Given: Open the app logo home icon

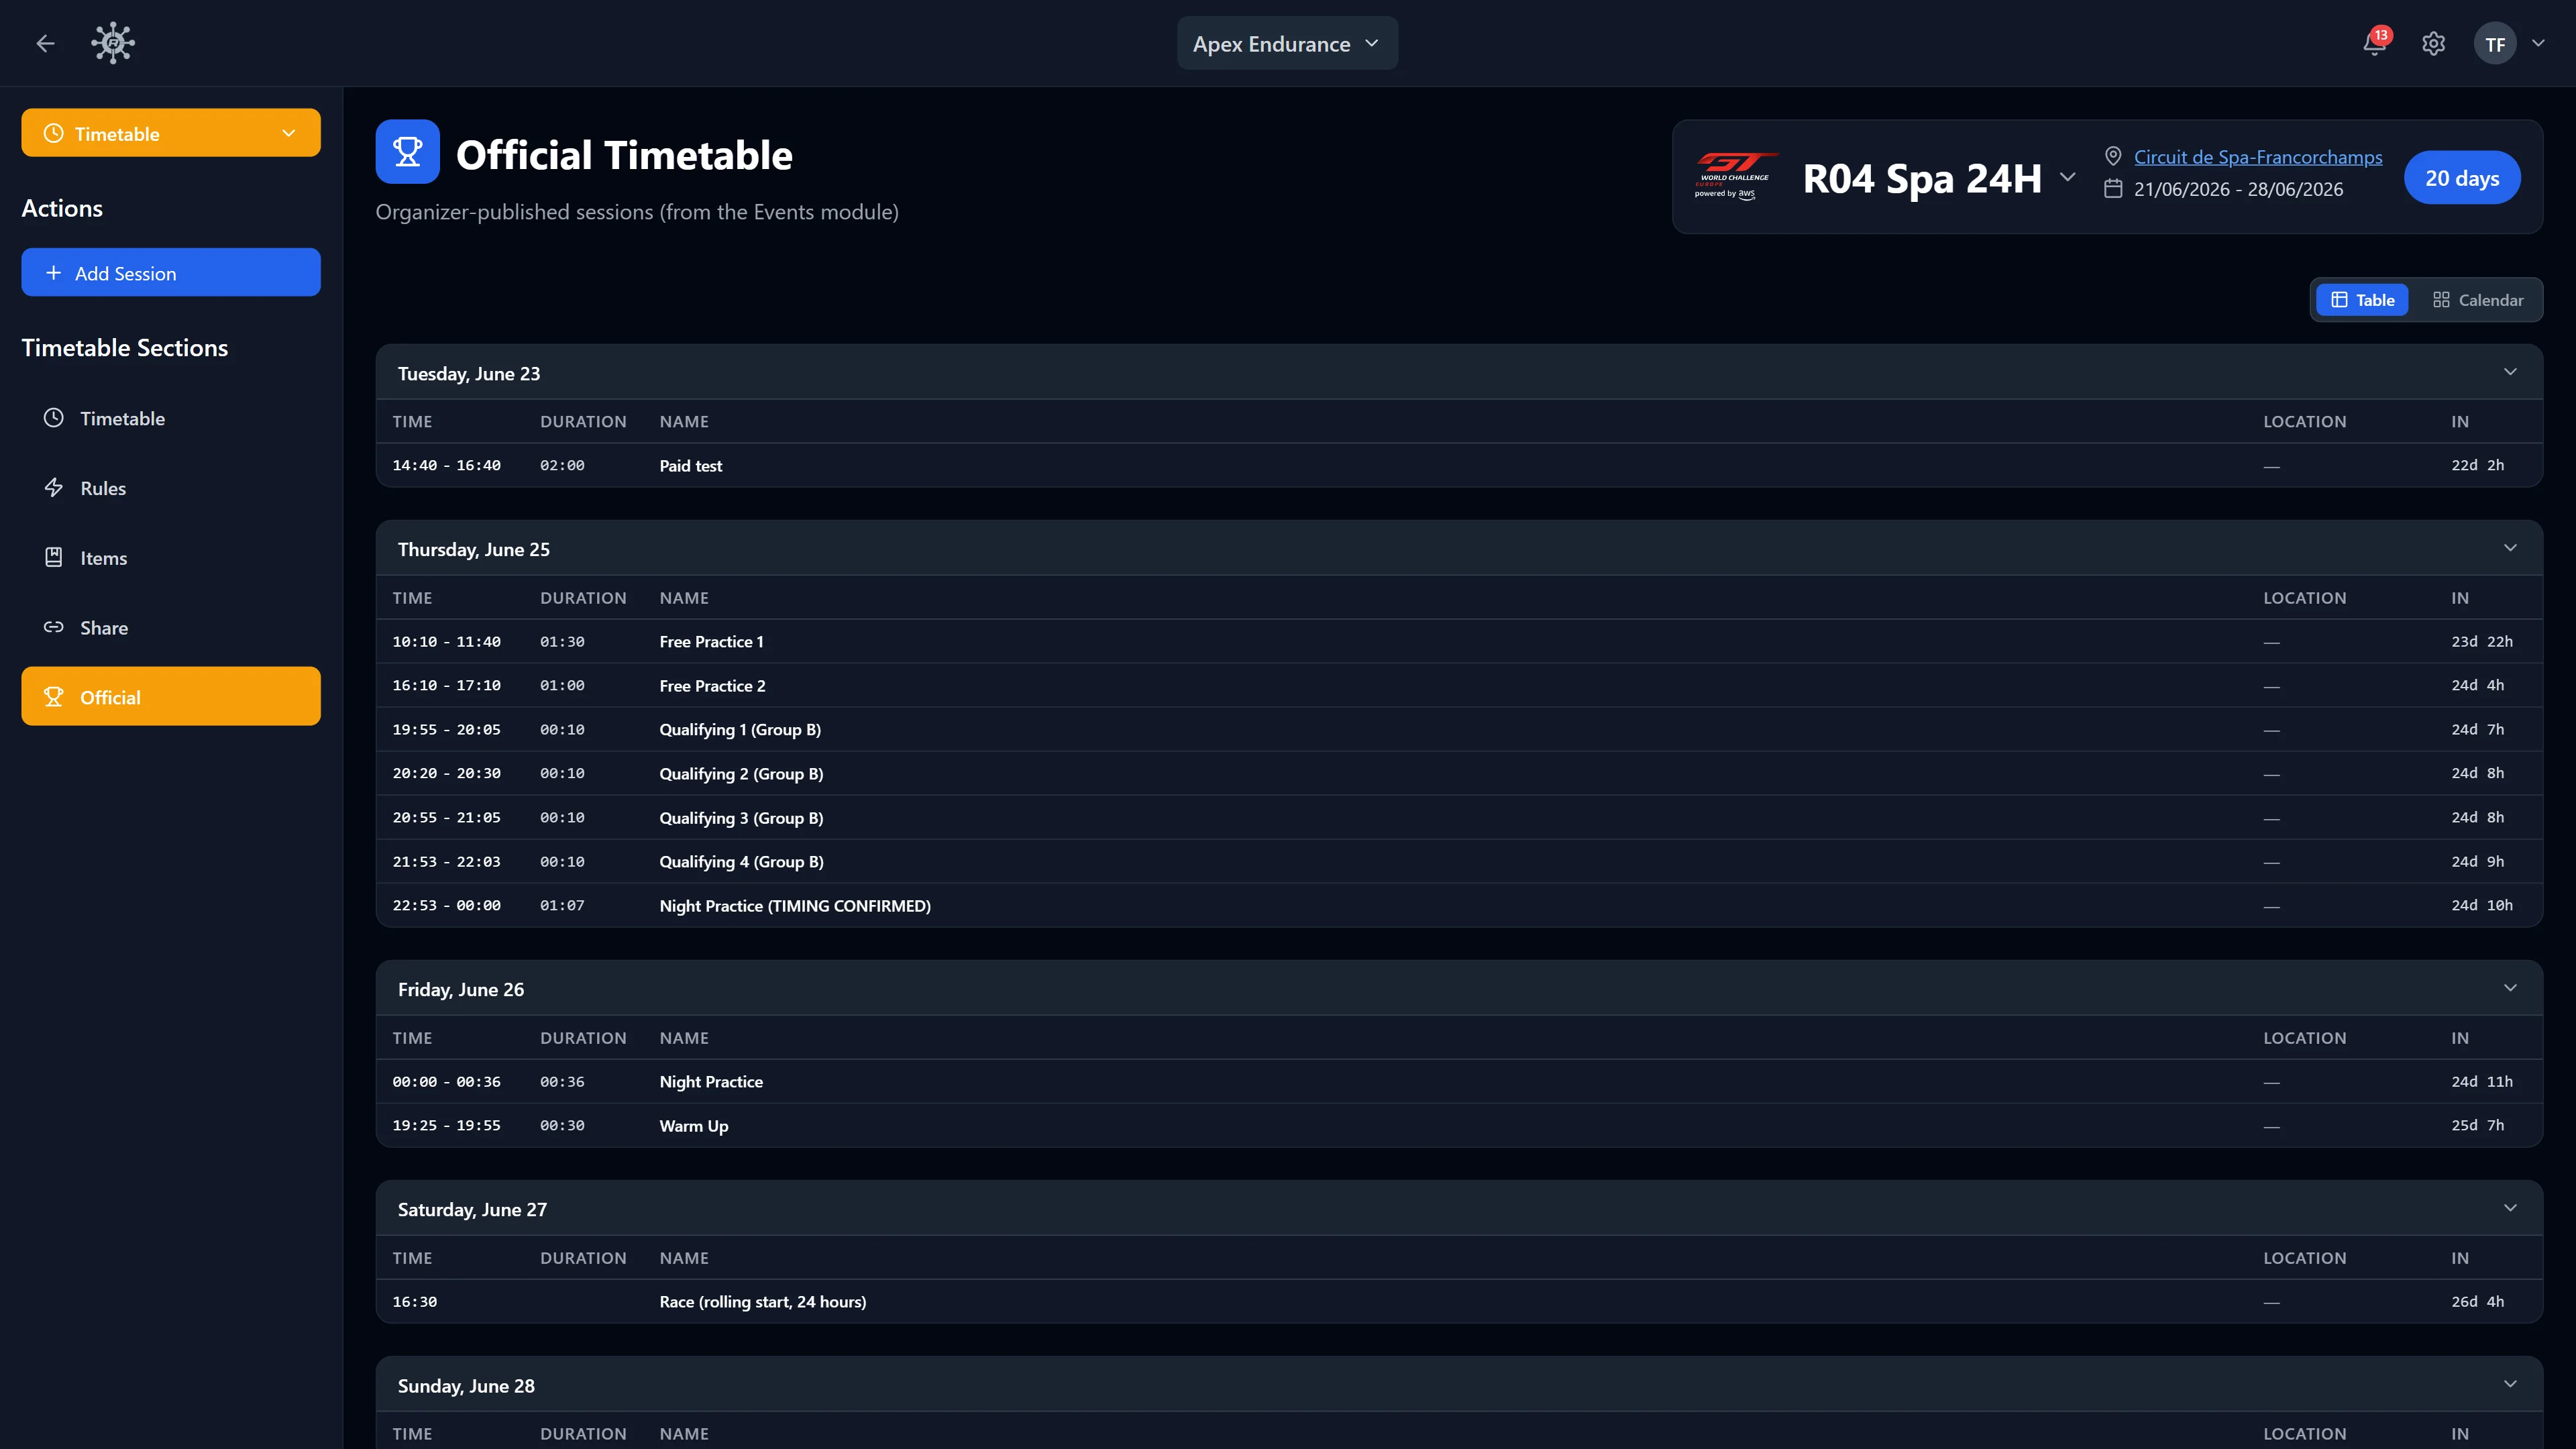Looking at the screenshot, I should pyautogui.click(x=113, y=43).
